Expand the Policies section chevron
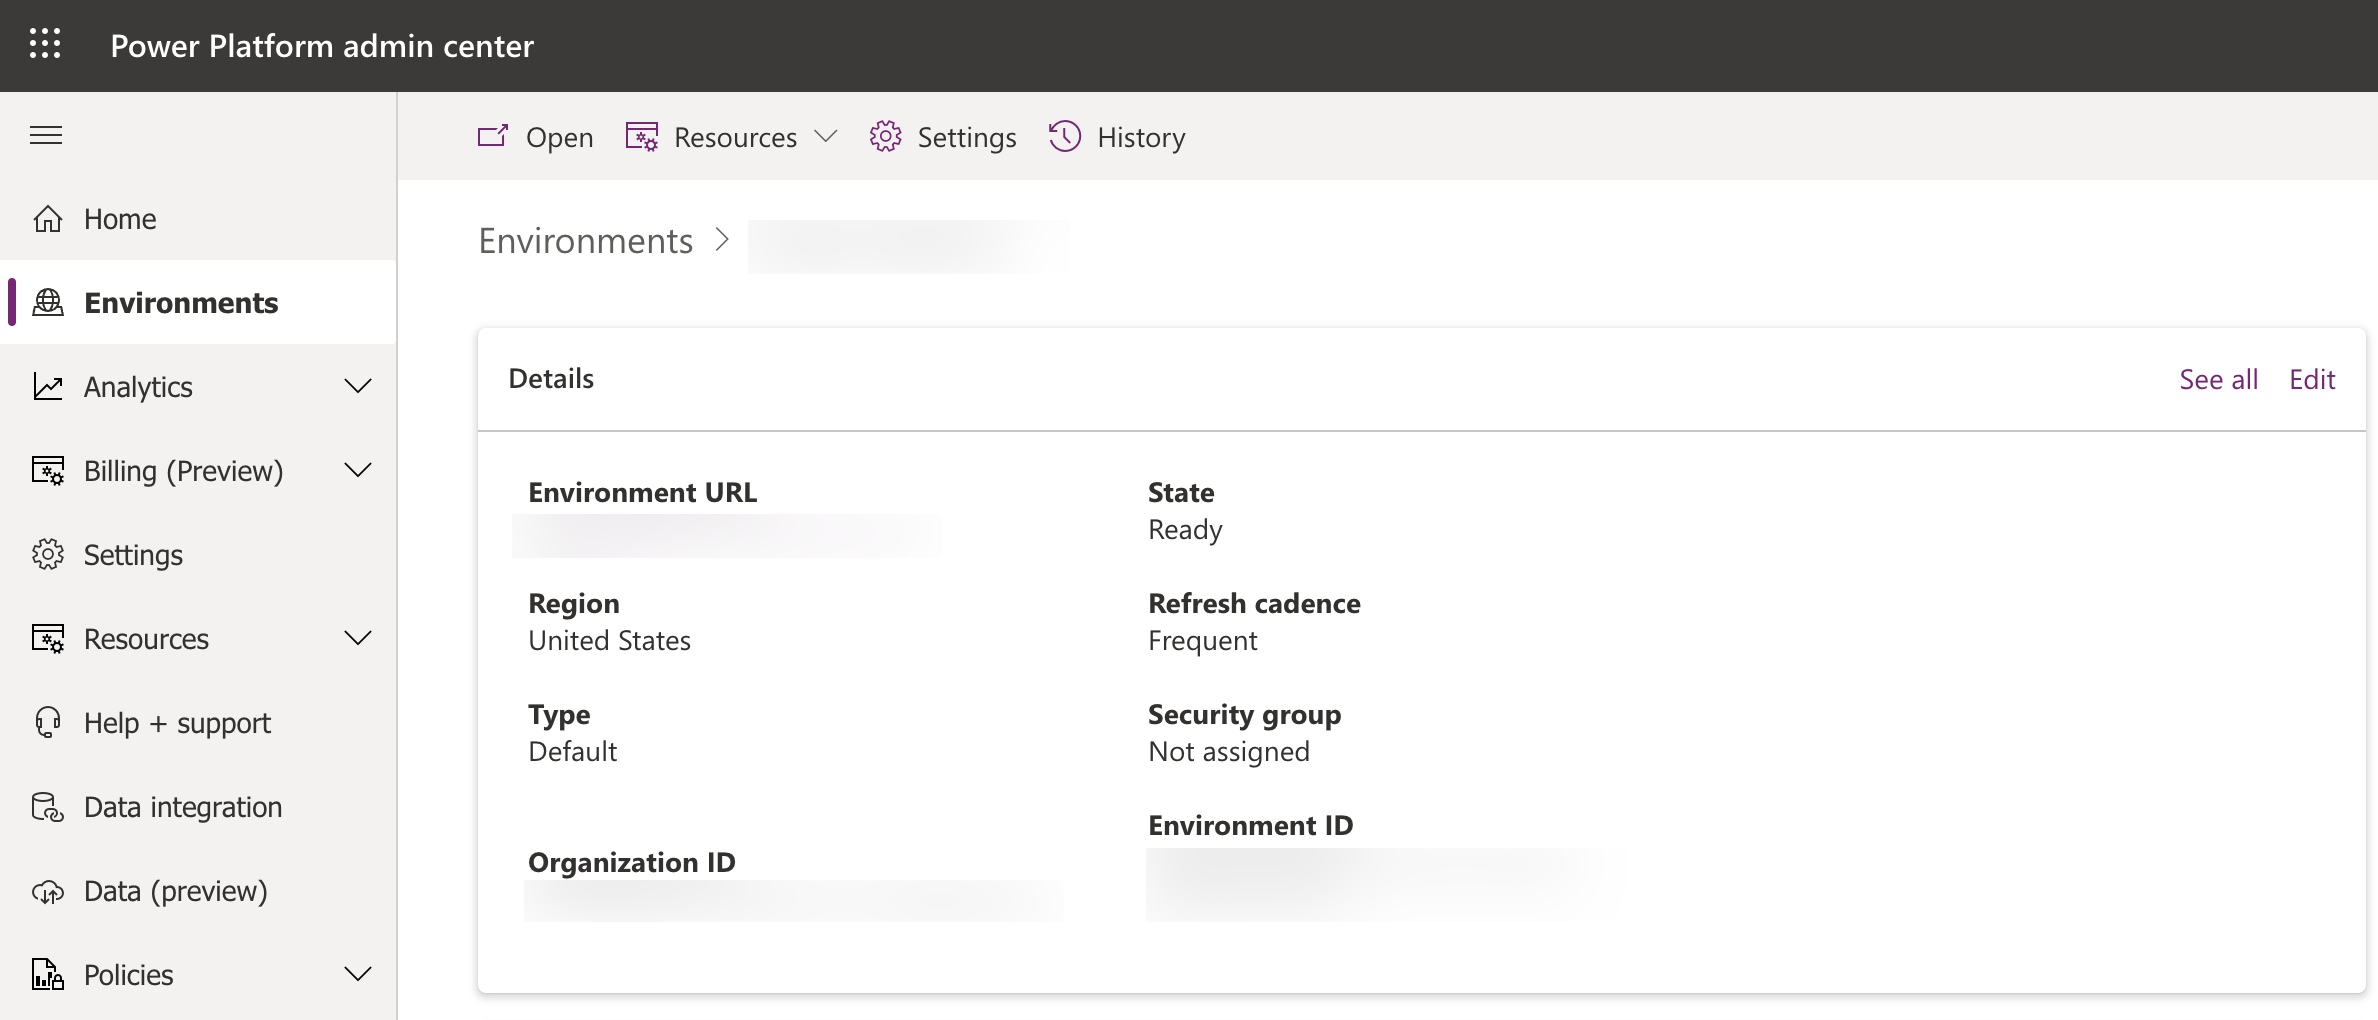Image resolution: width=2378 pixels, height=1020 pixels. click(x=358, y=974)
